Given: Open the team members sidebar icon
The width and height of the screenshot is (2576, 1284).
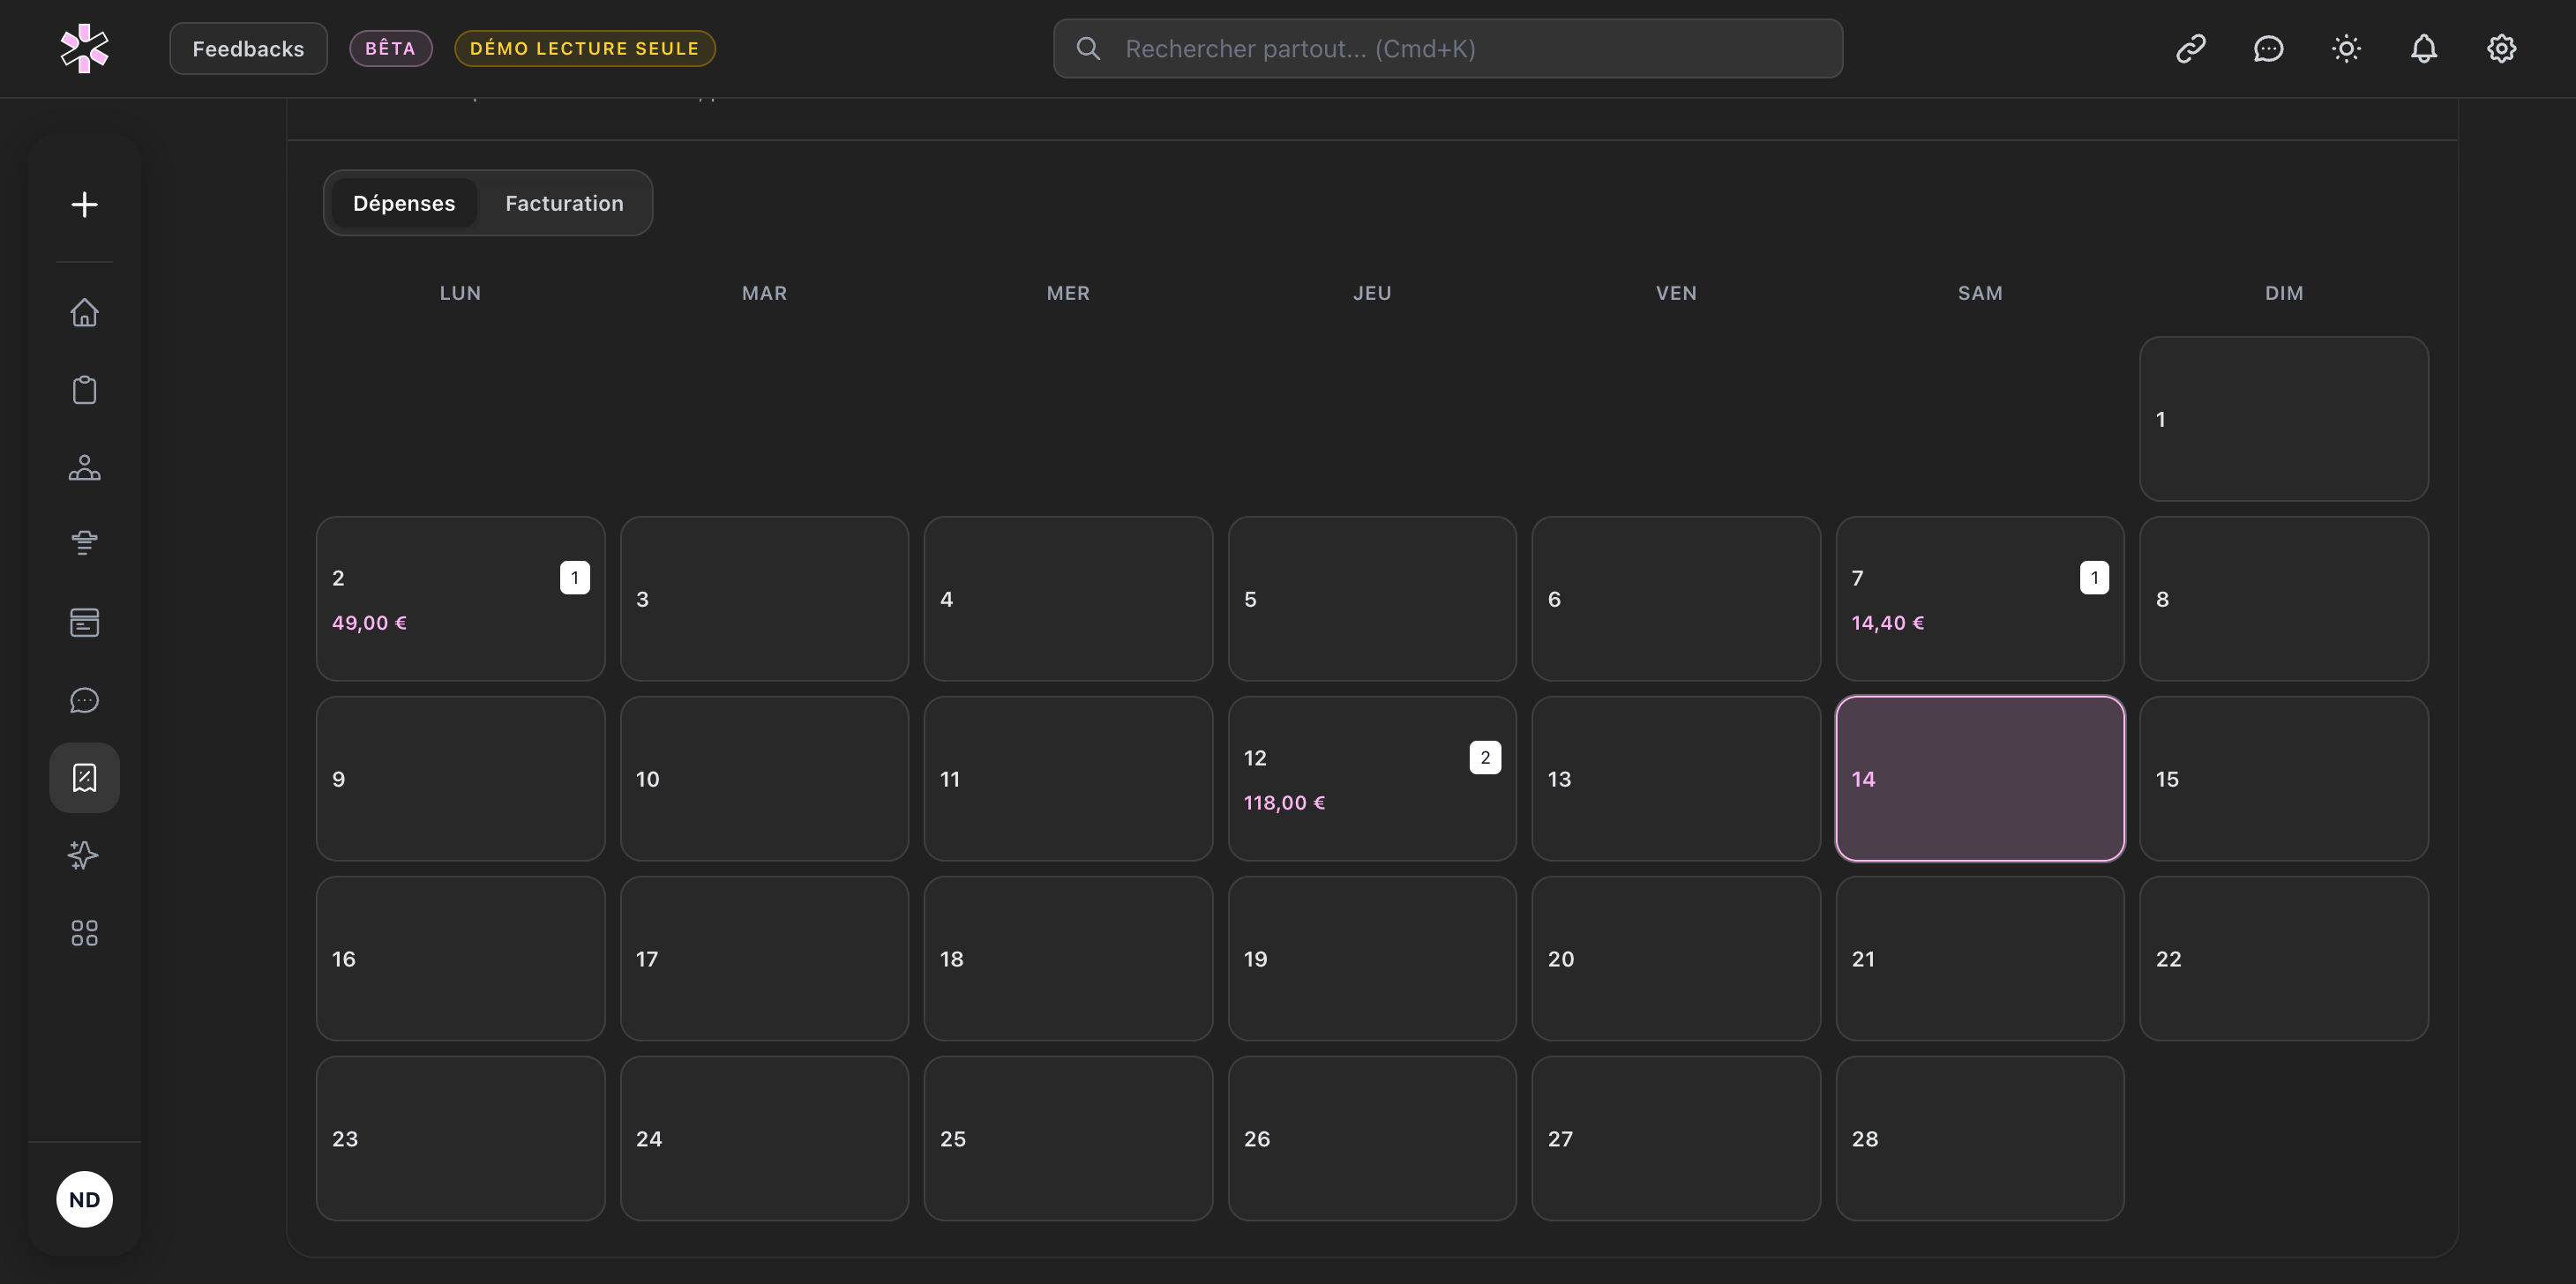Looking at the screenshot, I should coord(84,468).
